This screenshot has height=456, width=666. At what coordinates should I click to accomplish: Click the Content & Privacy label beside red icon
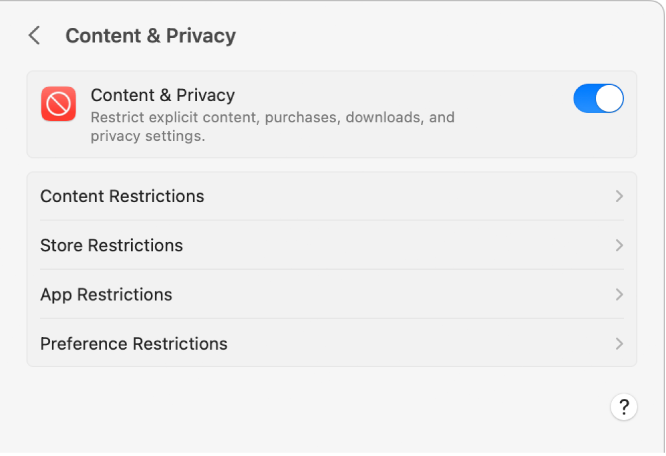coord(162,95)
